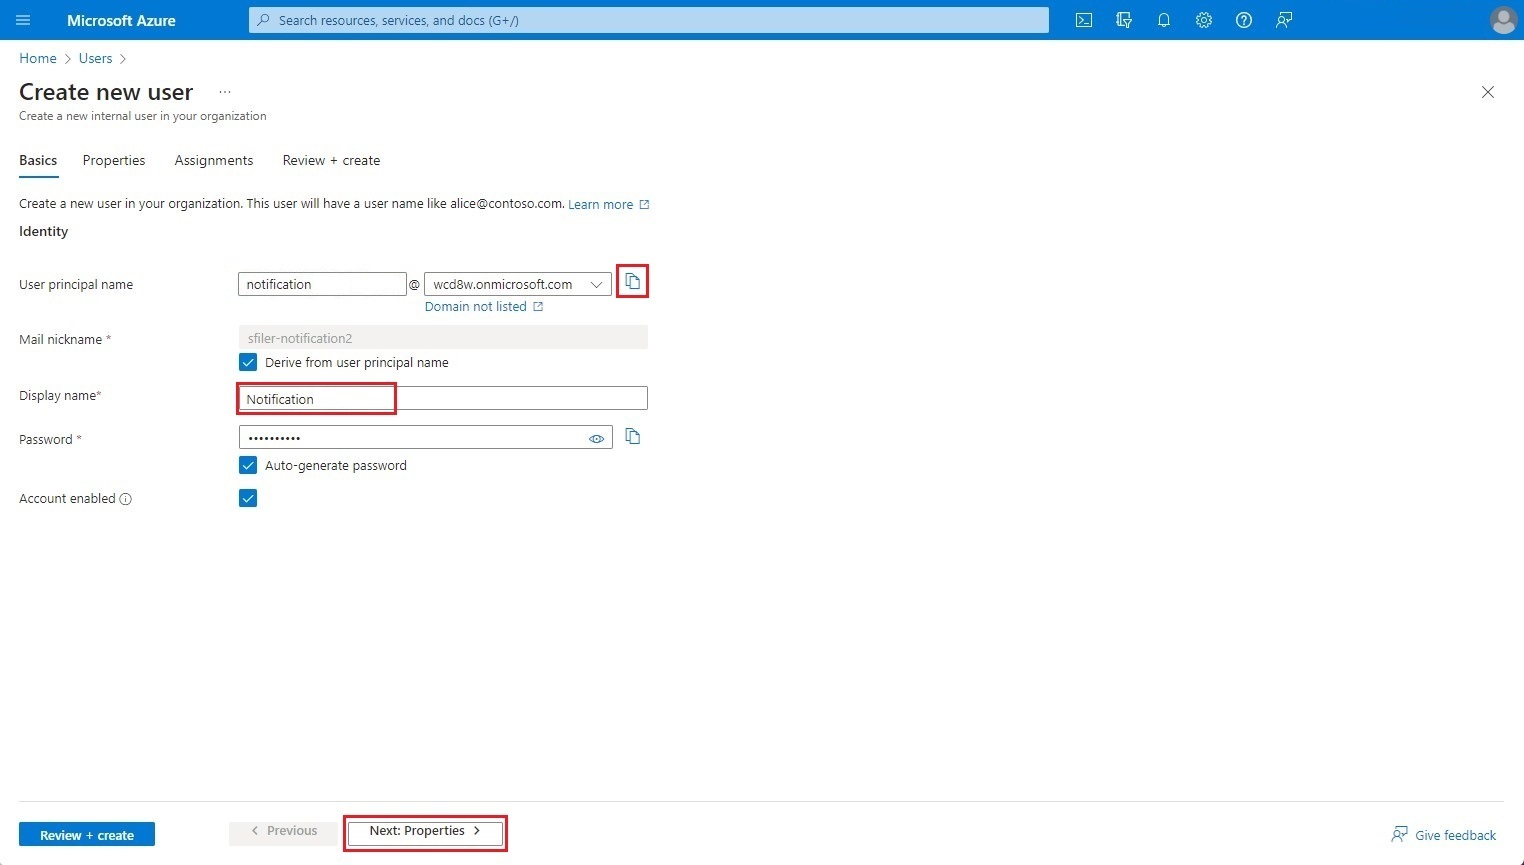Show the password using the eye icon
The height and width of the screenshot is (865, 1524).
[x=597, y=438]
